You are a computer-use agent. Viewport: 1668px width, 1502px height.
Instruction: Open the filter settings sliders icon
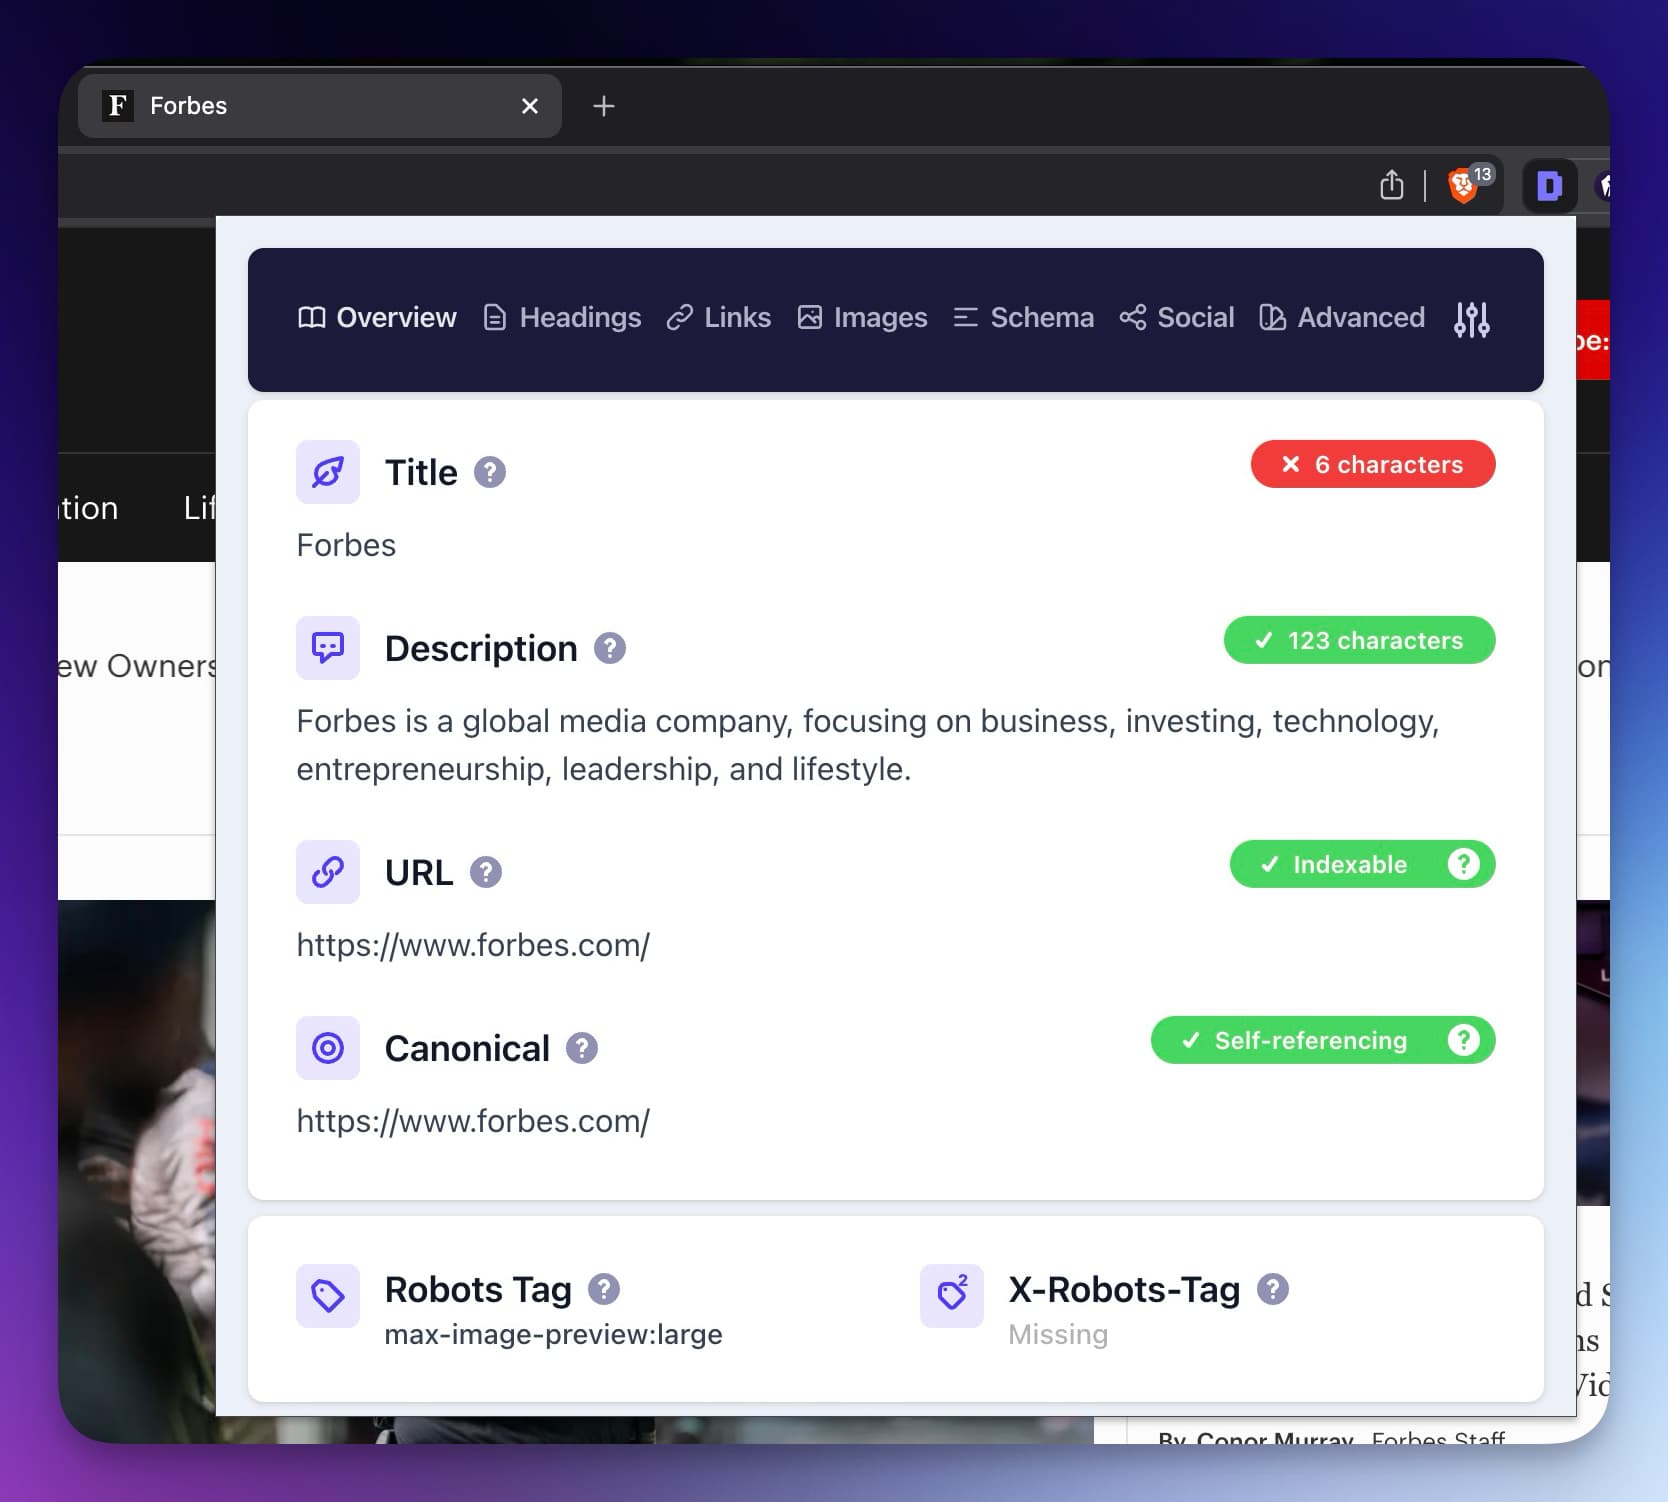tap(1471, 318)
